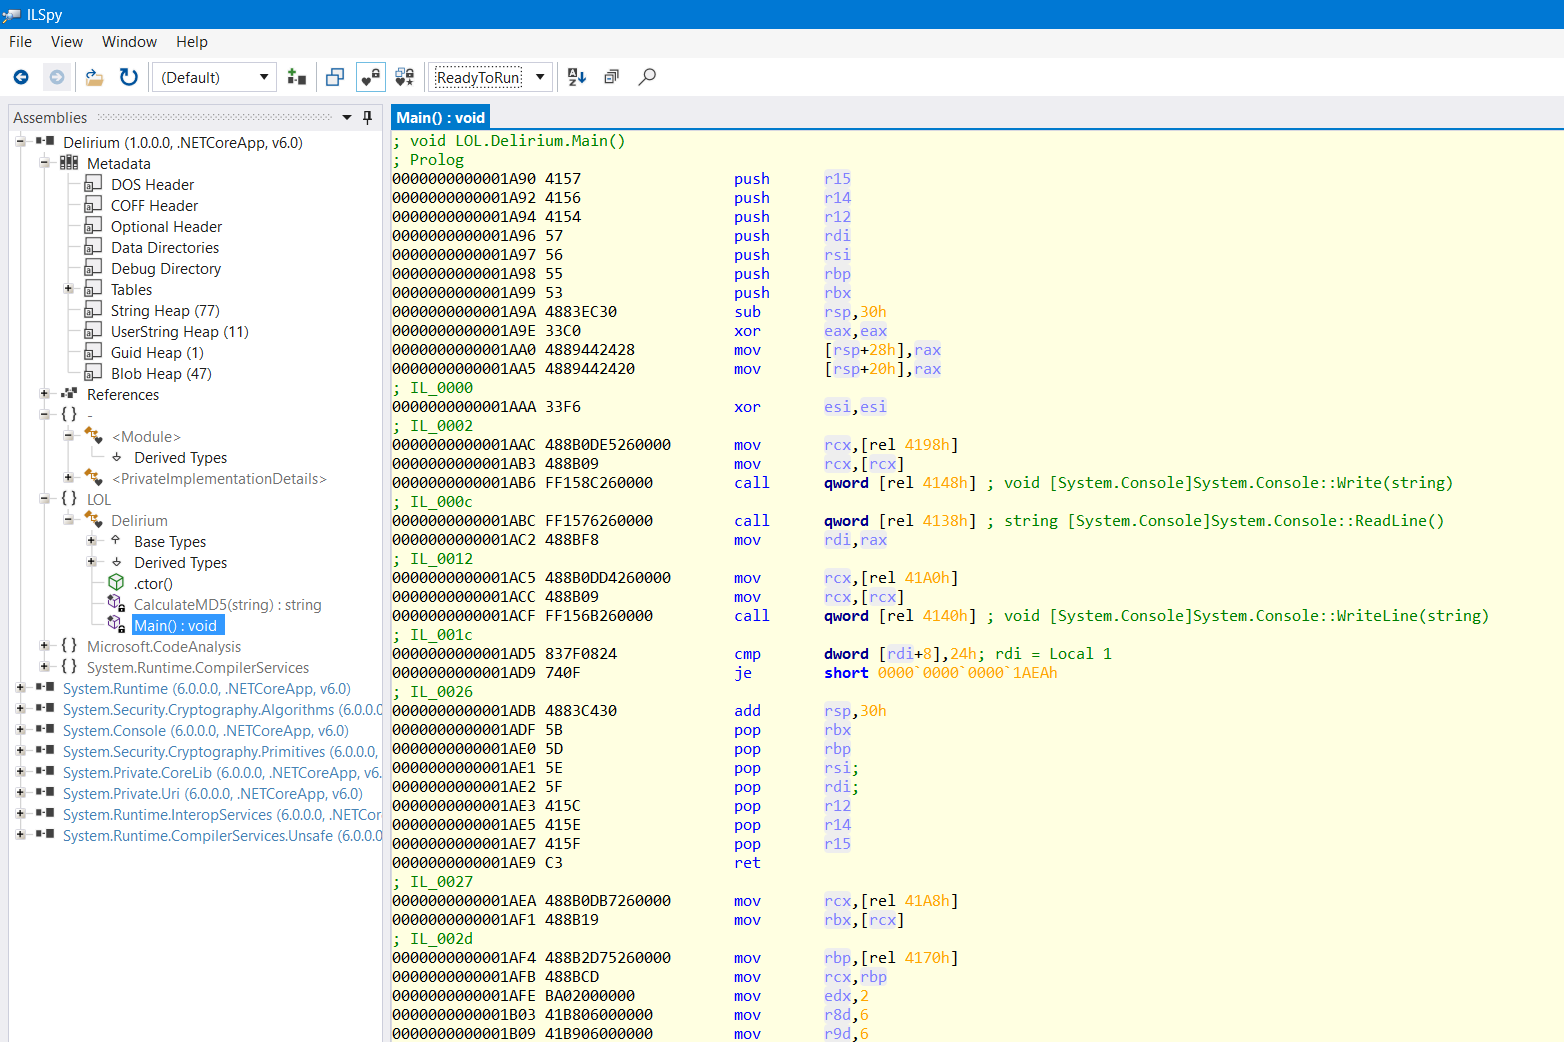Click the Collapse all tree nodes icon
This screenshot has height=1042, width=1564.
coord(611,77)
